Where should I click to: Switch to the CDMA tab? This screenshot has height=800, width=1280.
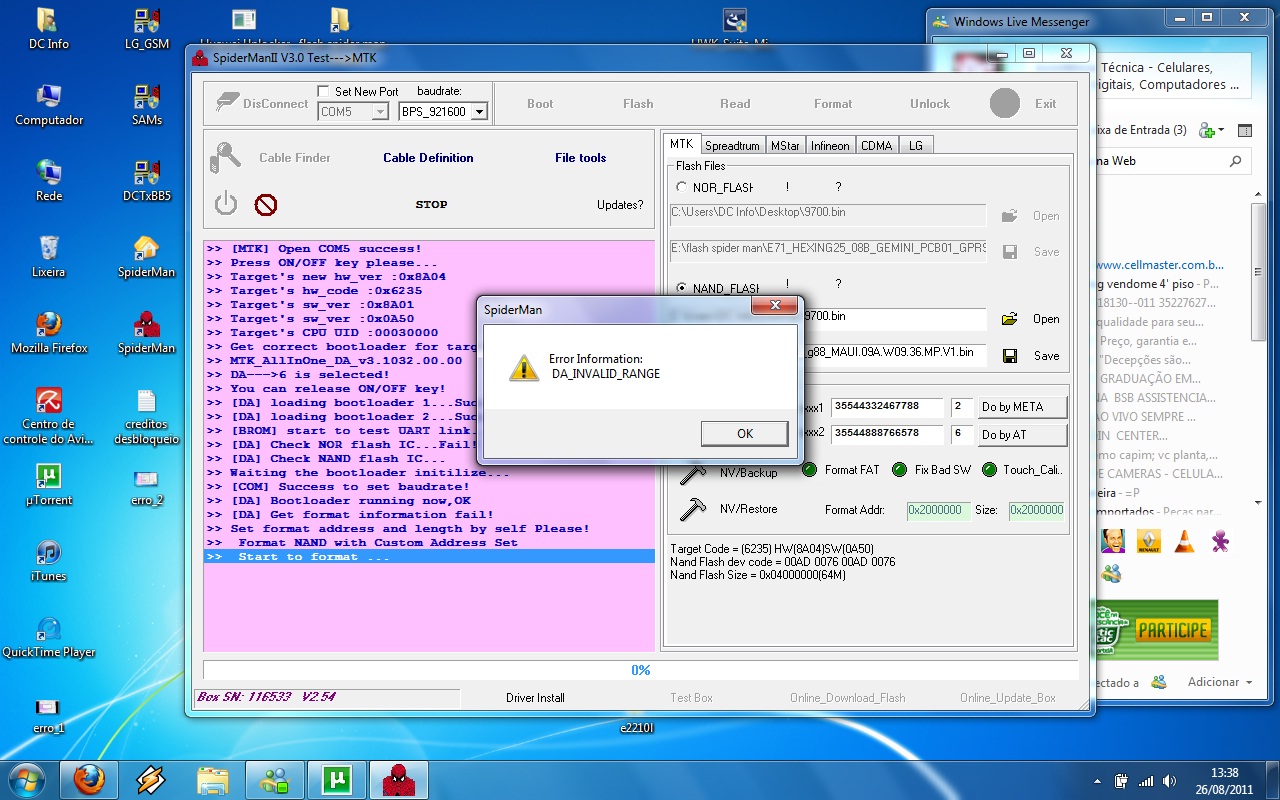[877, 146]
